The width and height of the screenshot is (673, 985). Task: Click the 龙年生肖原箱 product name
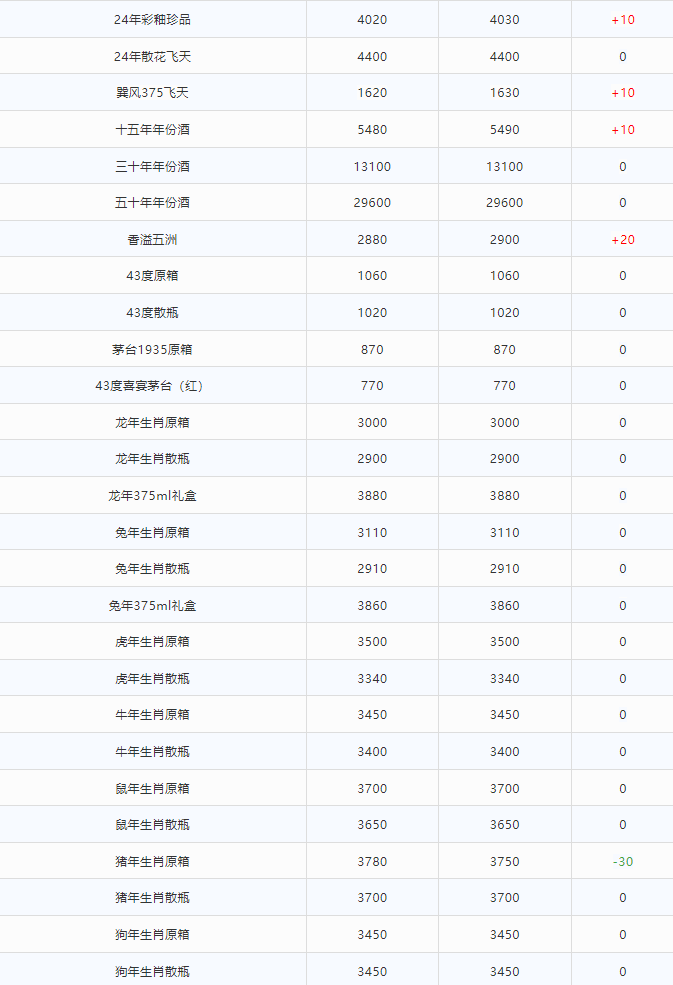tap(152, 422)
